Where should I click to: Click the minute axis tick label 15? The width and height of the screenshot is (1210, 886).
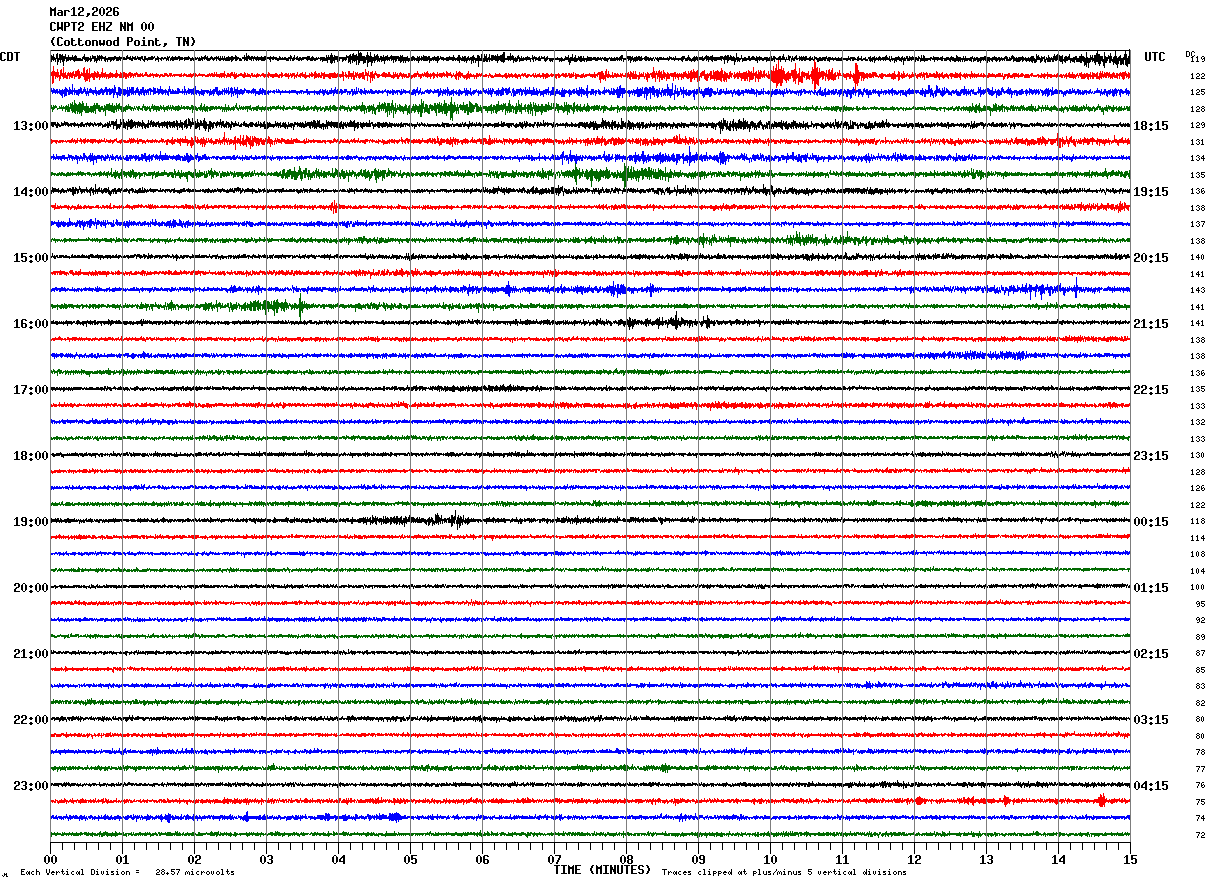(x=1130, y=859)
